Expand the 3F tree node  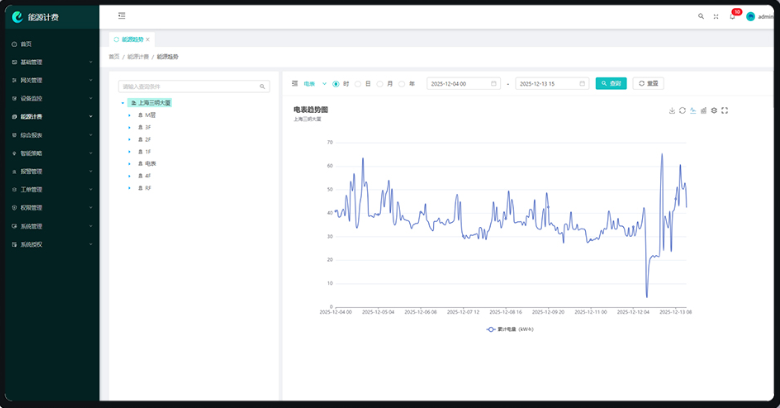[x=129, y=127]
